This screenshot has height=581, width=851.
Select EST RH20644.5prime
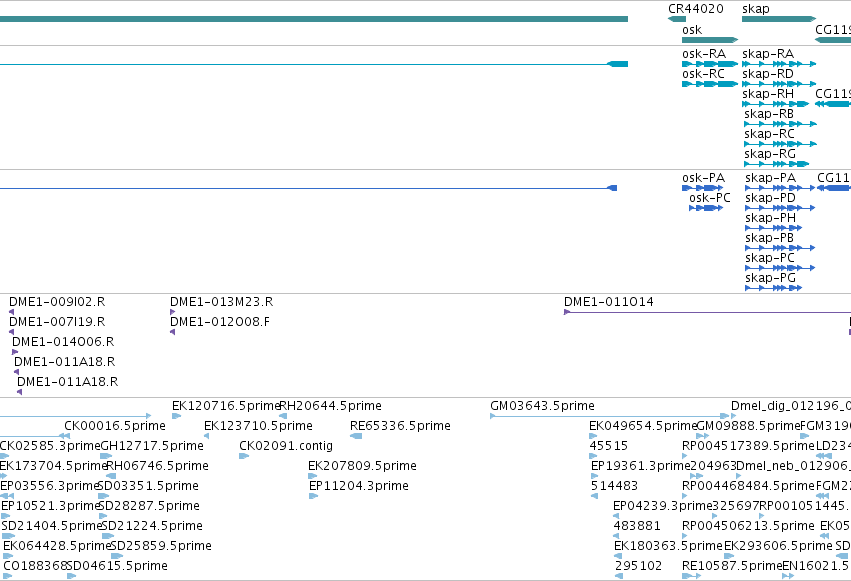pos(283,416)
